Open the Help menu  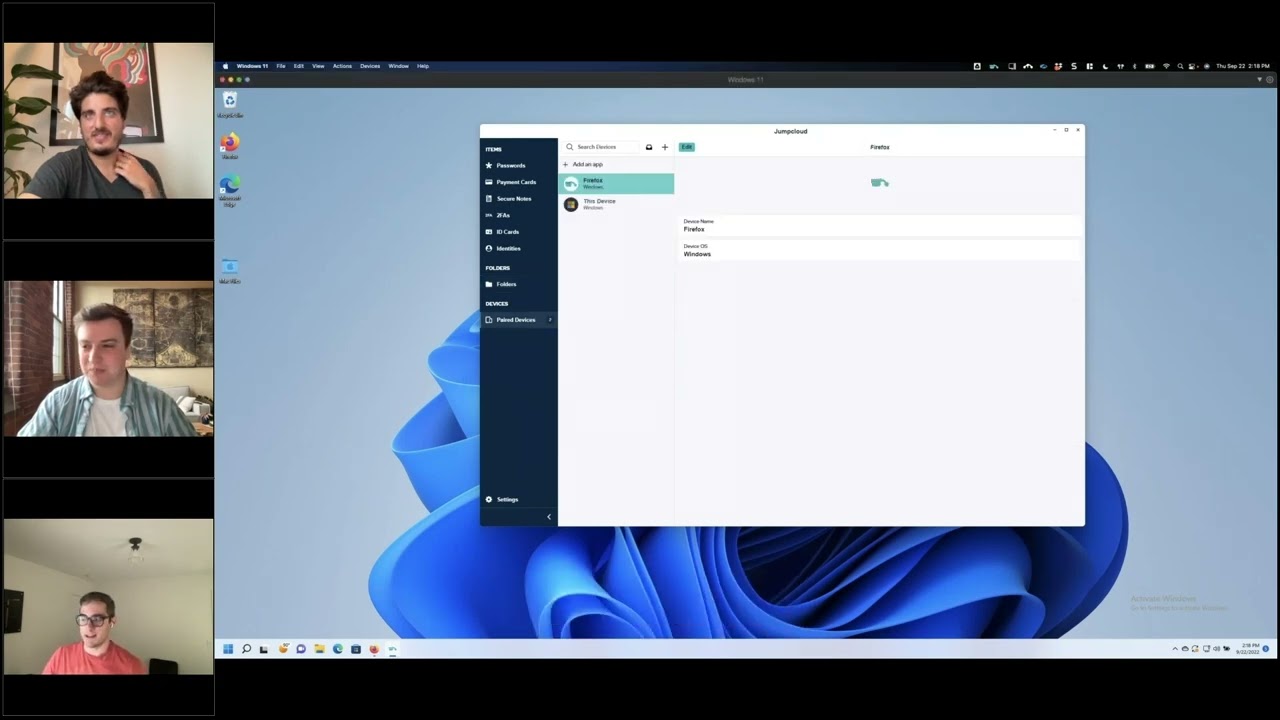coord(423,66)
